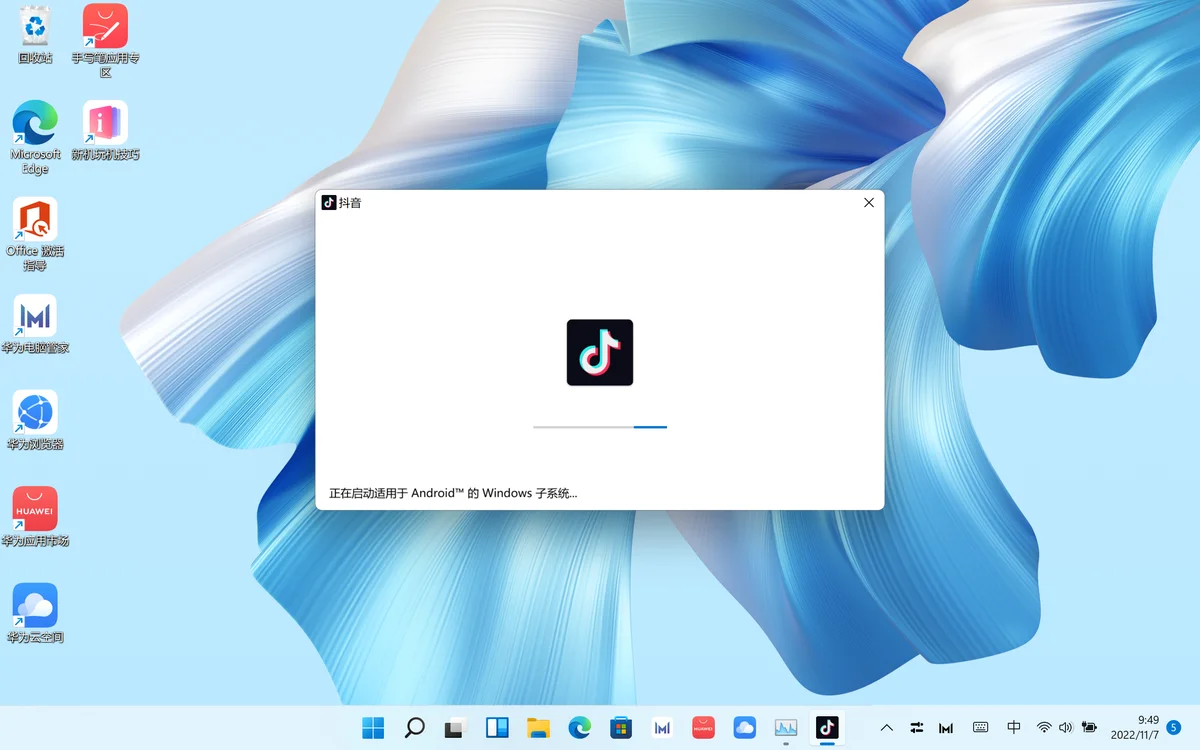Switch the 中 input method indicator
The height and width of the screenshot is (750, 1200).
coord(1014,728)
